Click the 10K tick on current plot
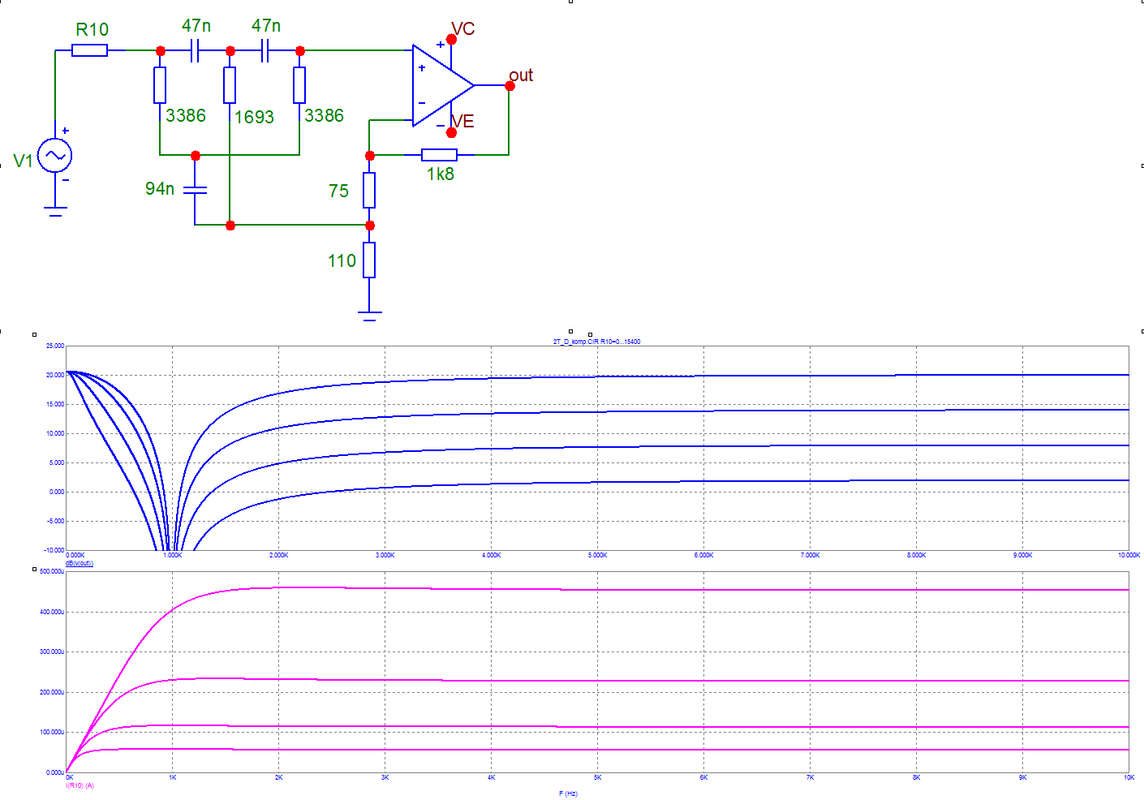The height and width of the screenshot is (800, 1144). [x=1129, y=778]
